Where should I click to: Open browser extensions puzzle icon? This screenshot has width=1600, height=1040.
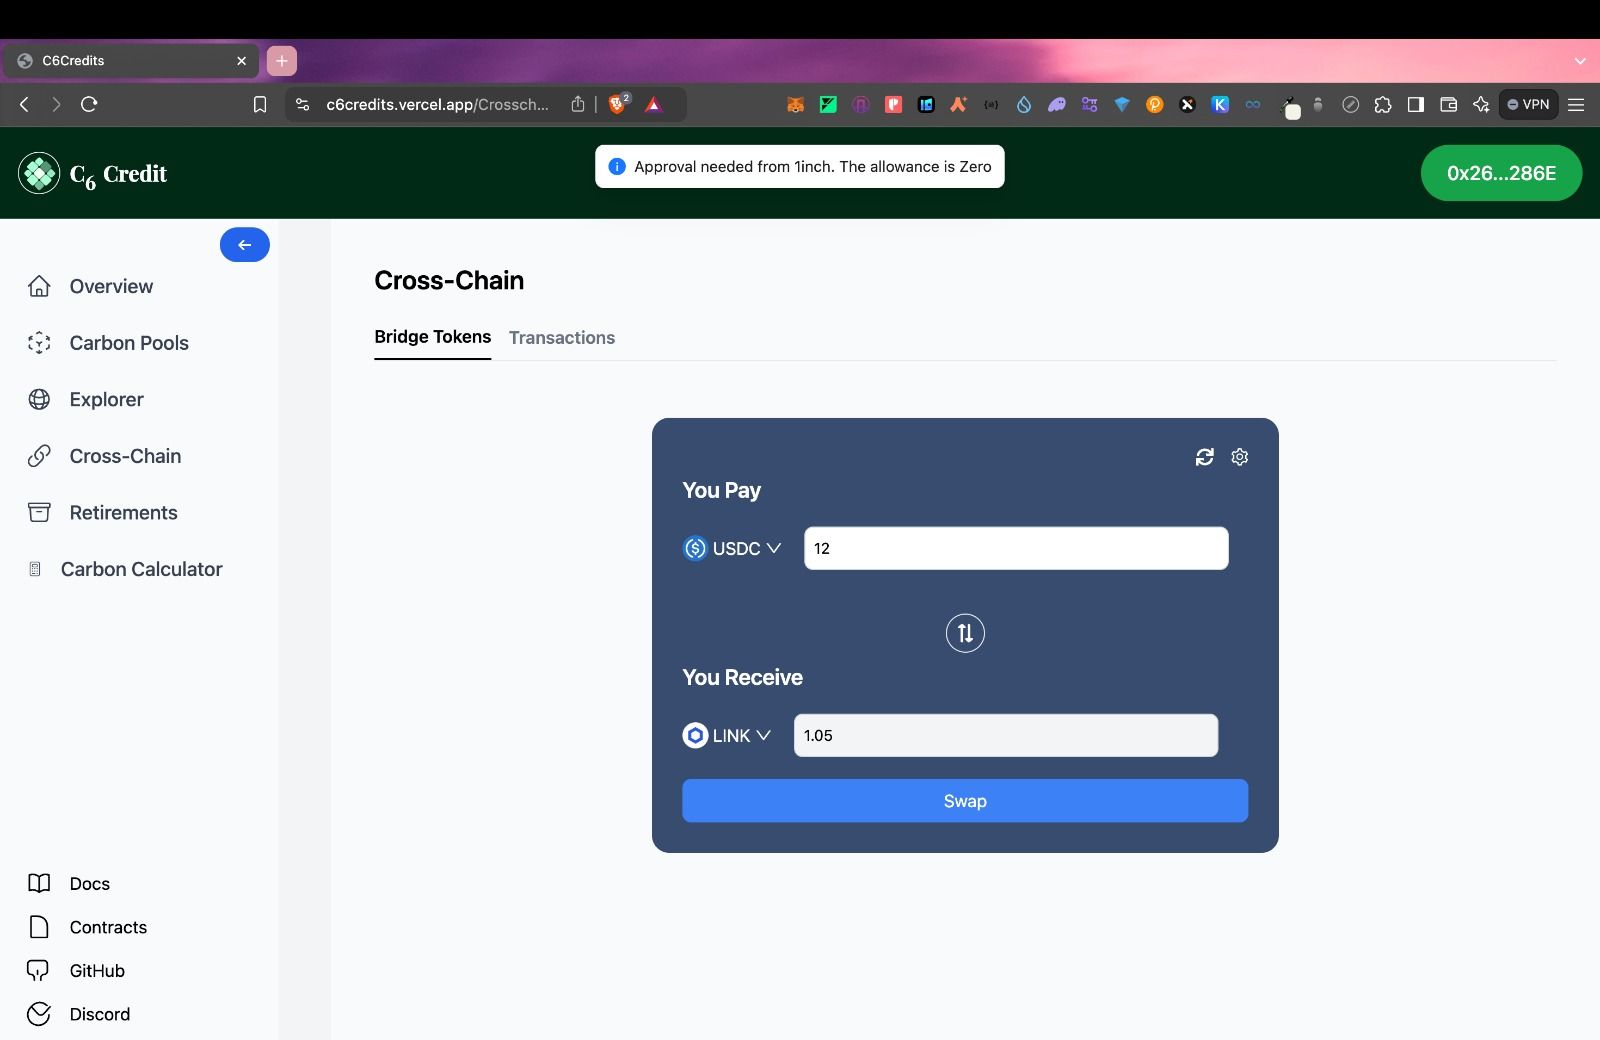(1383, 104)
